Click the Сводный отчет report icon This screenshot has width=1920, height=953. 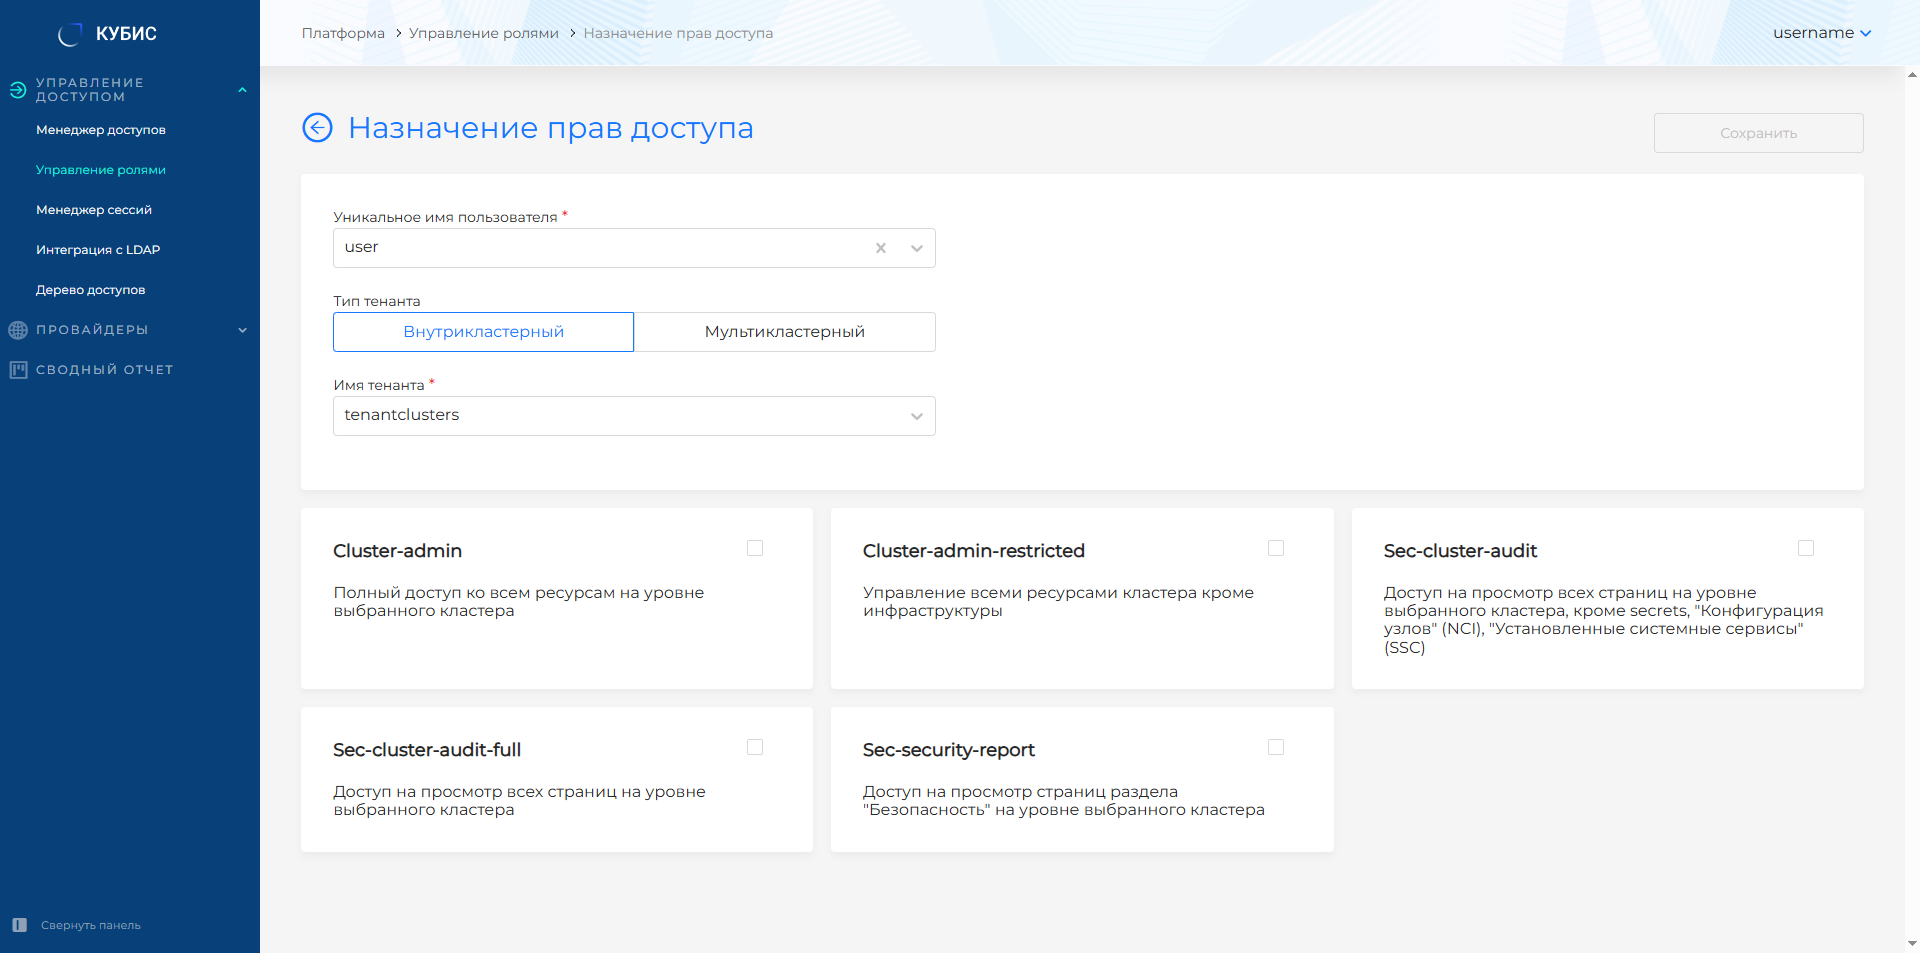coord(18,370)
